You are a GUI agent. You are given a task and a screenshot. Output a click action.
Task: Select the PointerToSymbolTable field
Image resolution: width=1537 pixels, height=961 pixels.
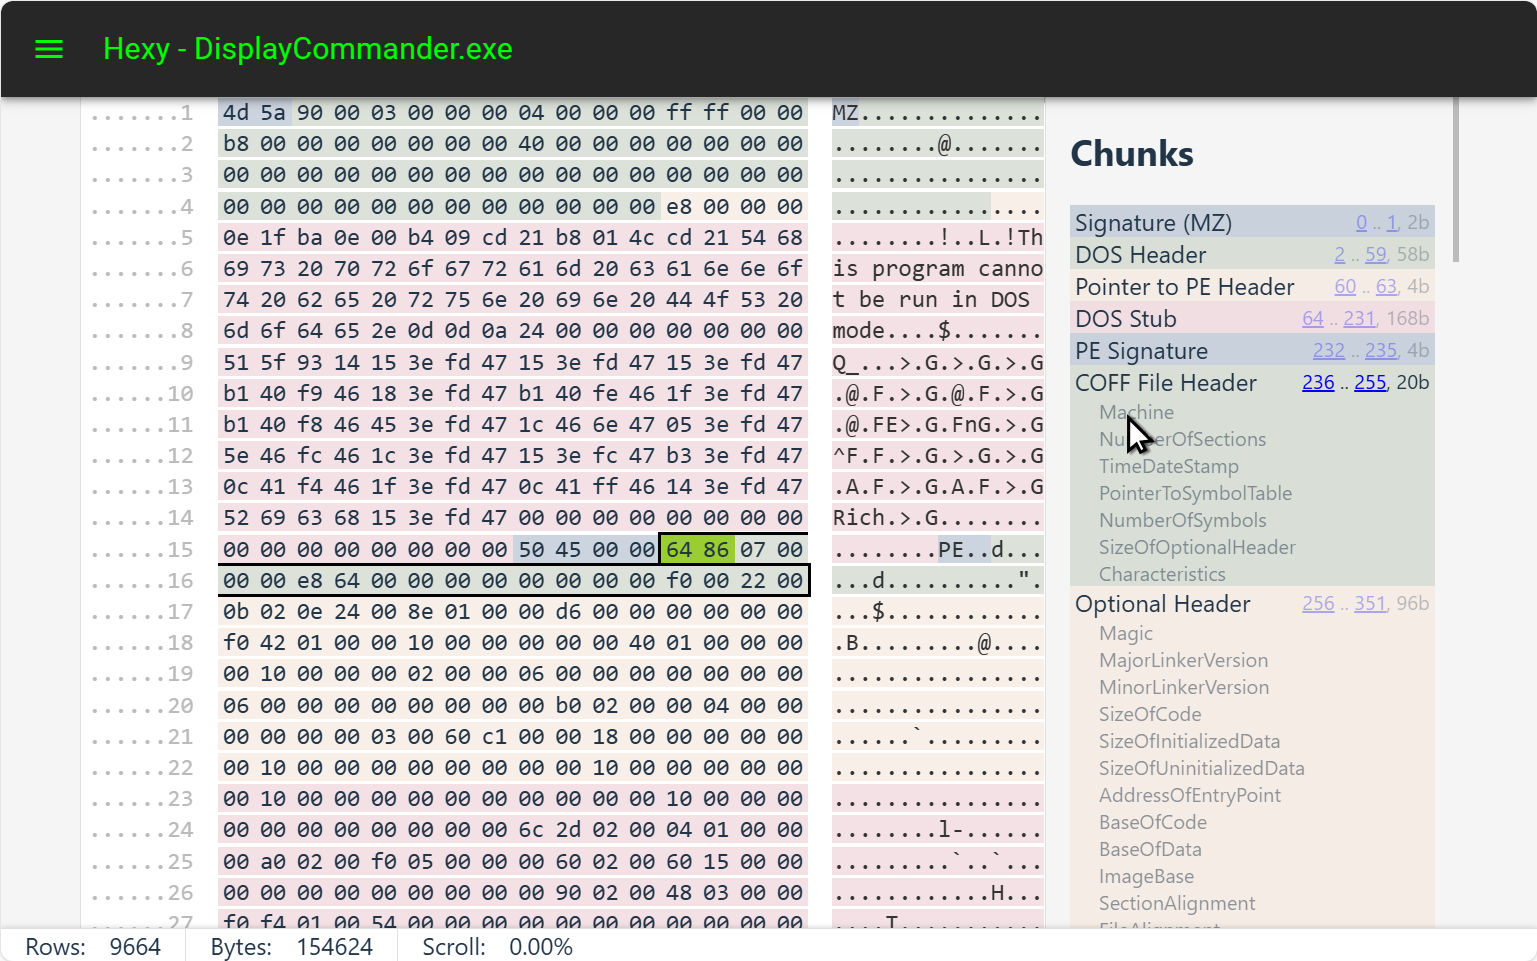coord(1195,493)
